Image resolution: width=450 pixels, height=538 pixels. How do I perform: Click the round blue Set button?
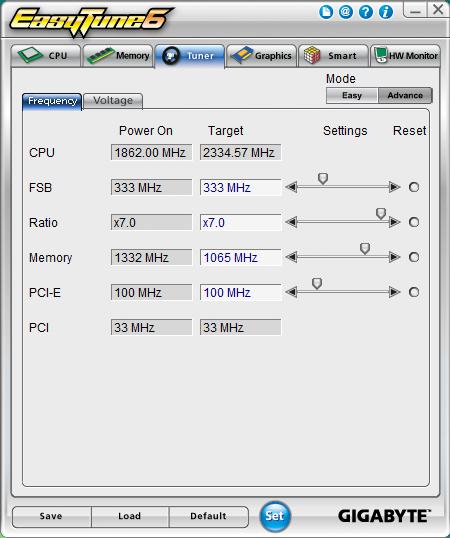275,516
